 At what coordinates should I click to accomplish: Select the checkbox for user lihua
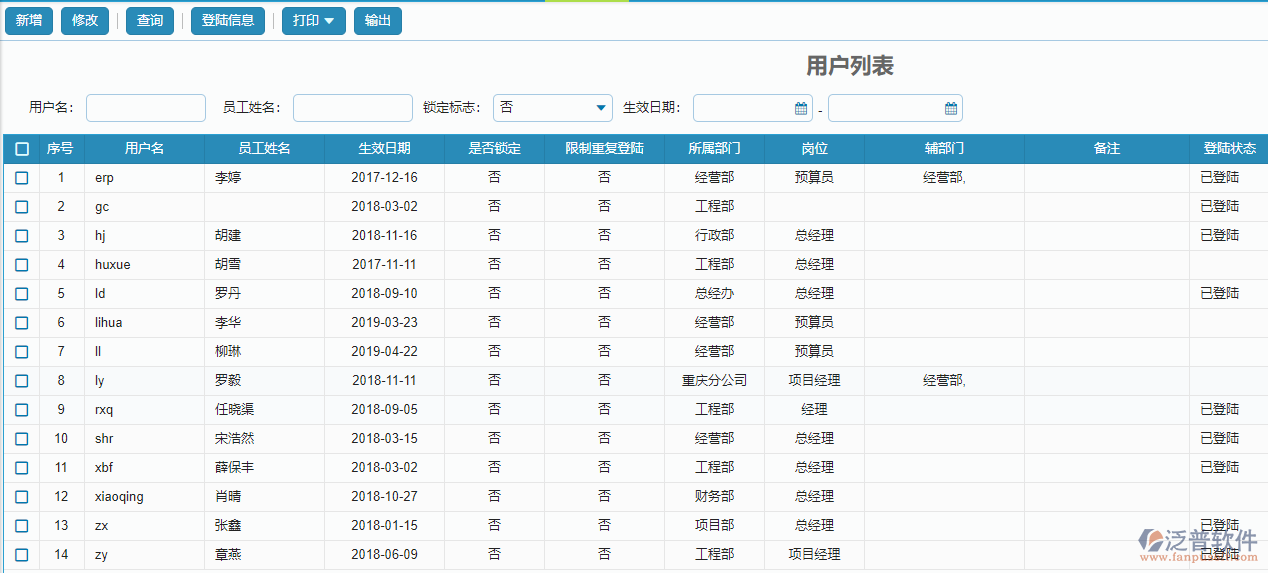(x=22, y=323)
